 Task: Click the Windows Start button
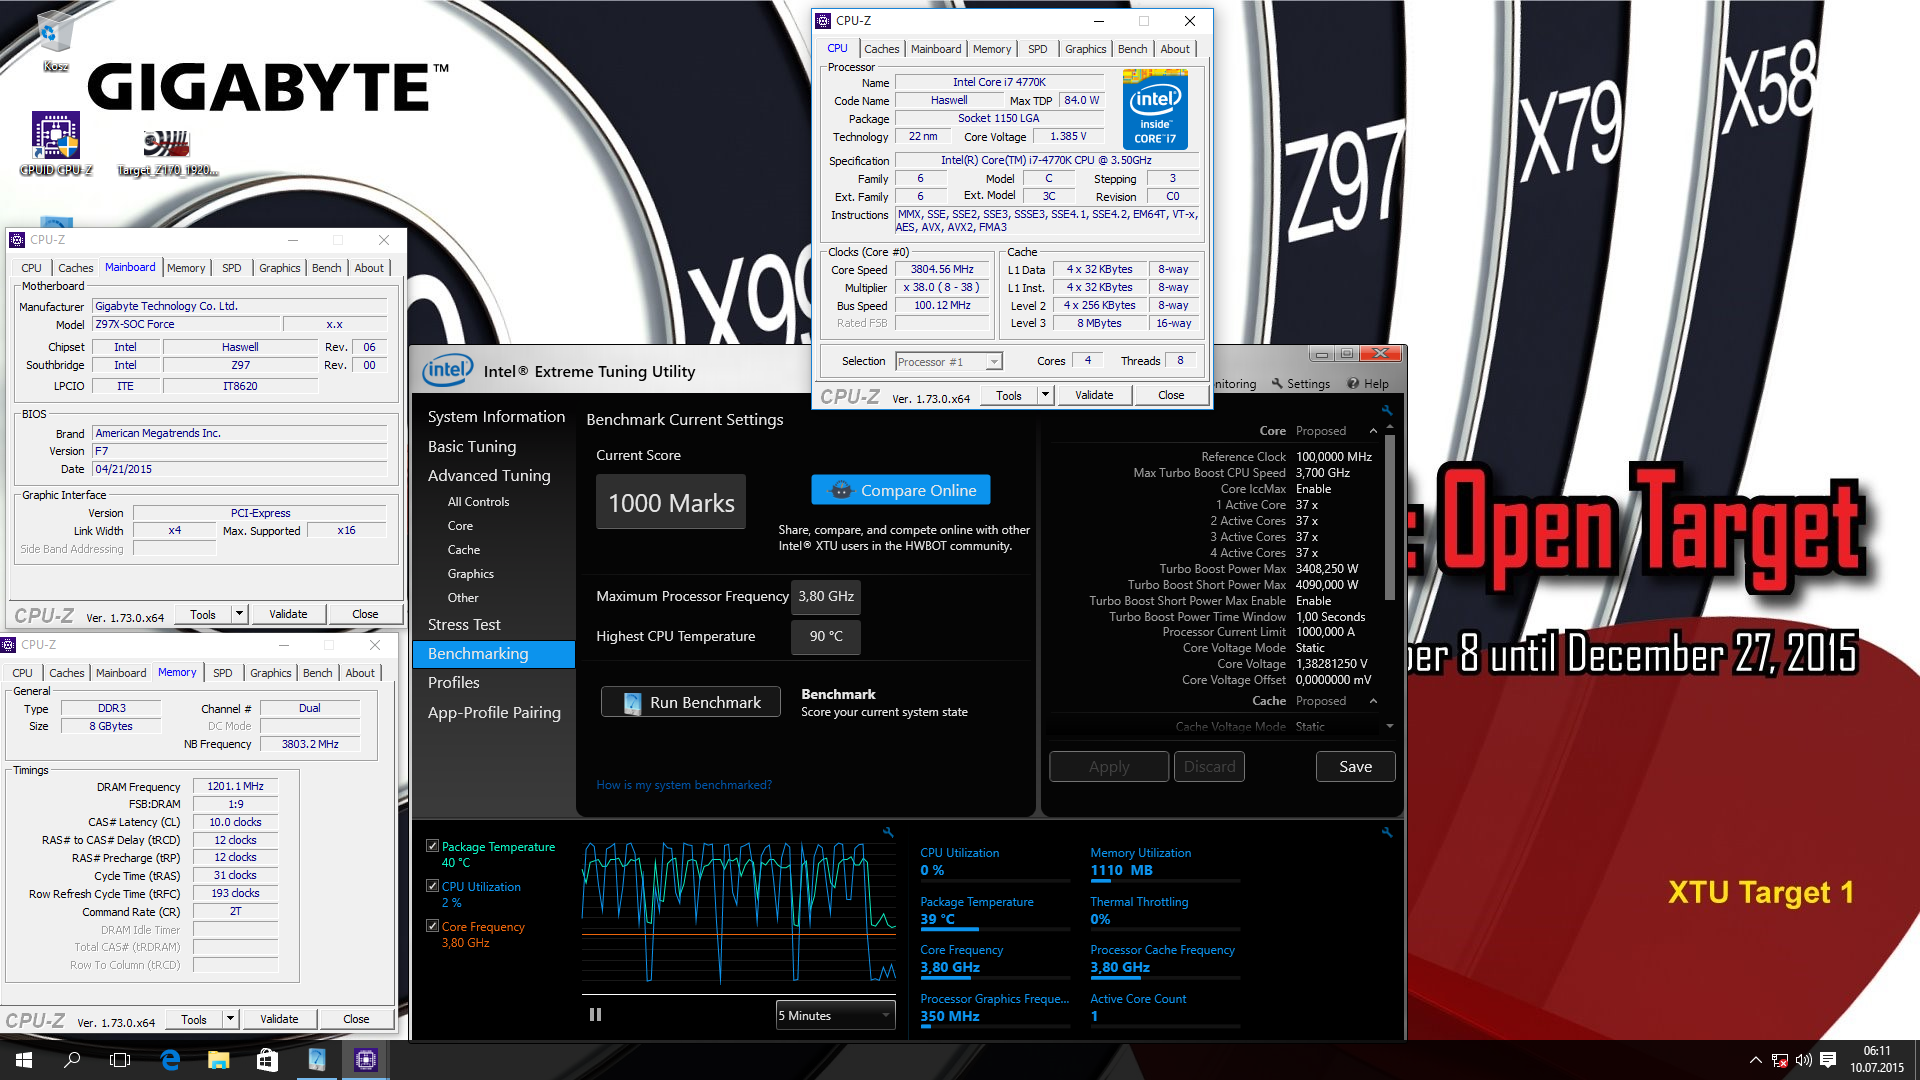pos(24,1060)
